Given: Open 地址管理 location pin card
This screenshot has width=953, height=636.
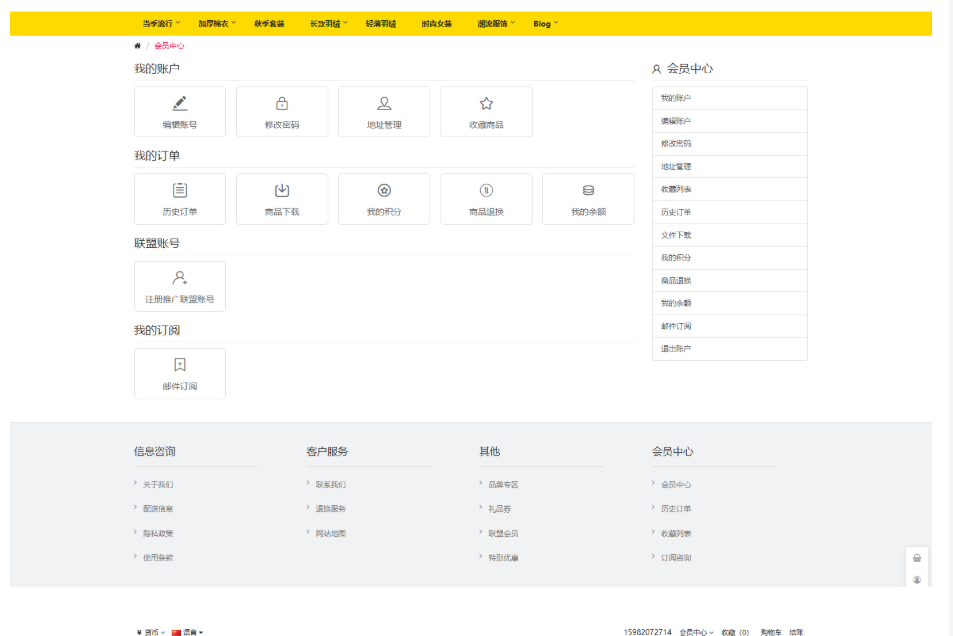Looking at the screenshot, I should tap(384, 111).
